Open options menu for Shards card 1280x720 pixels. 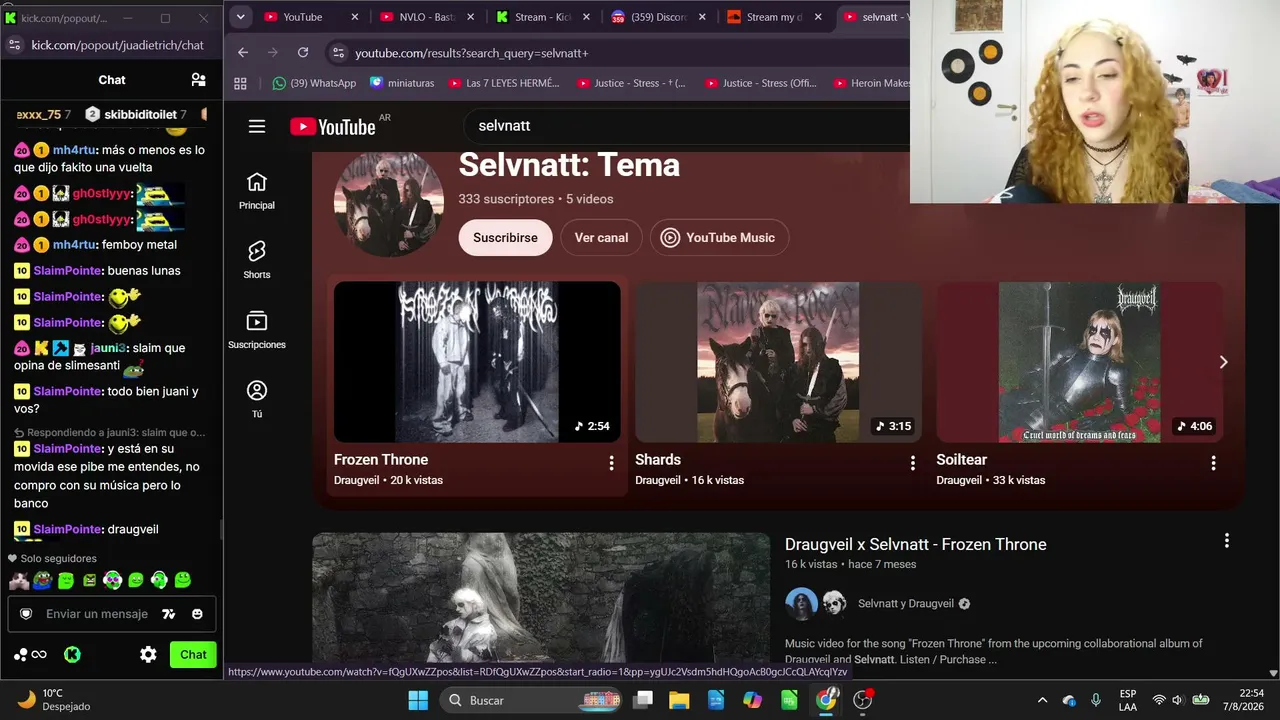tap(912, 463)
